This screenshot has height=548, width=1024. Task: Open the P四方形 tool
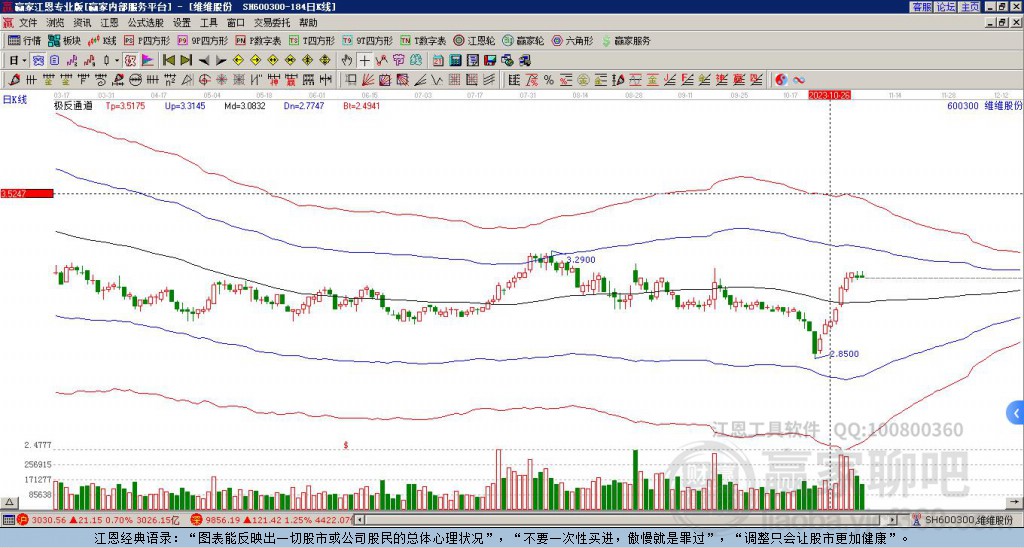pos(147,40)
